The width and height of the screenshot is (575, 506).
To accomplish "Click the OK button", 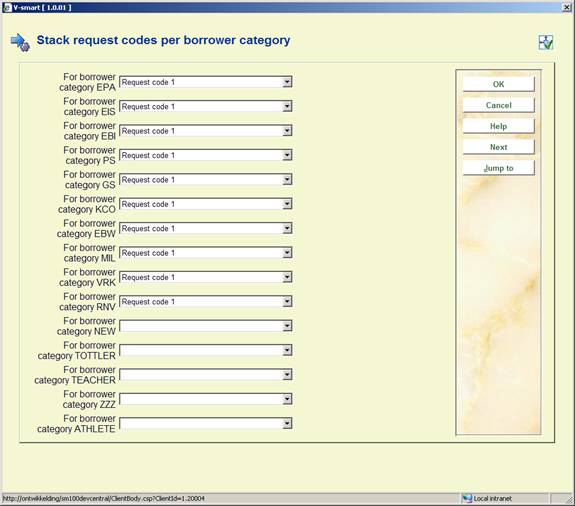I will (498, 84).
